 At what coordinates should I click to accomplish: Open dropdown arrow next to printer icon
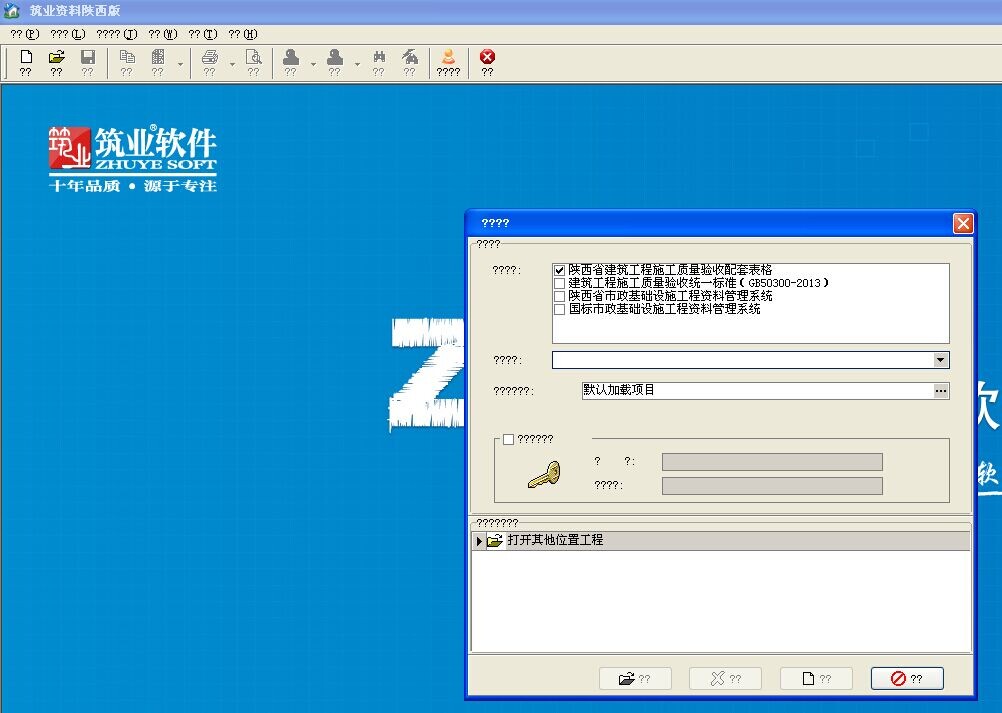[231, 65]
